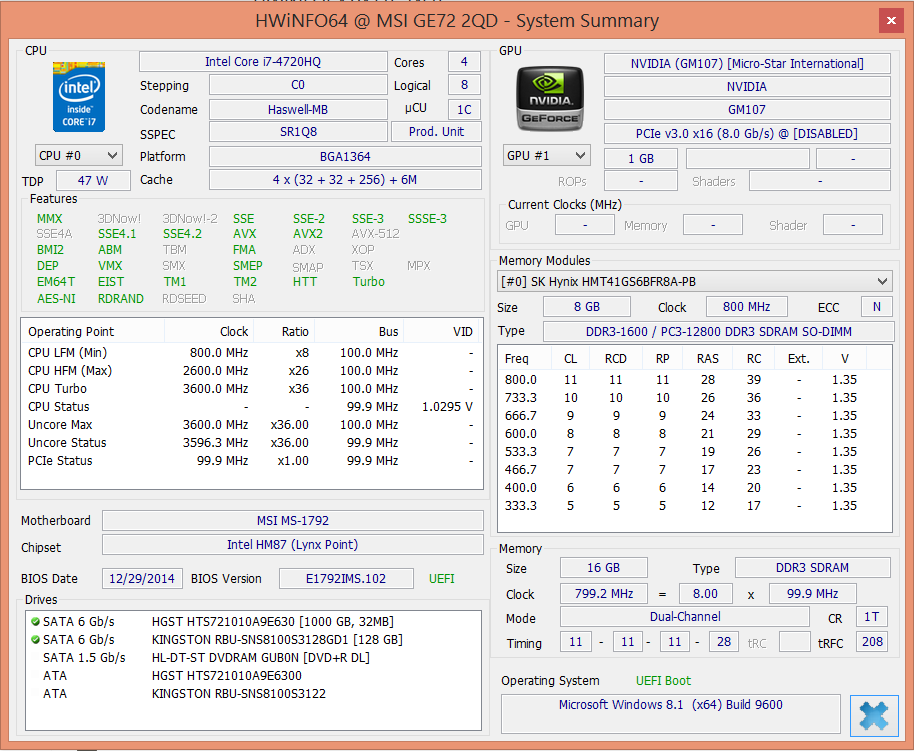Screen dimensions: 914x751
Task: Click the BIOS date 12/29/2014 field
Action: [x=142, y=578]
